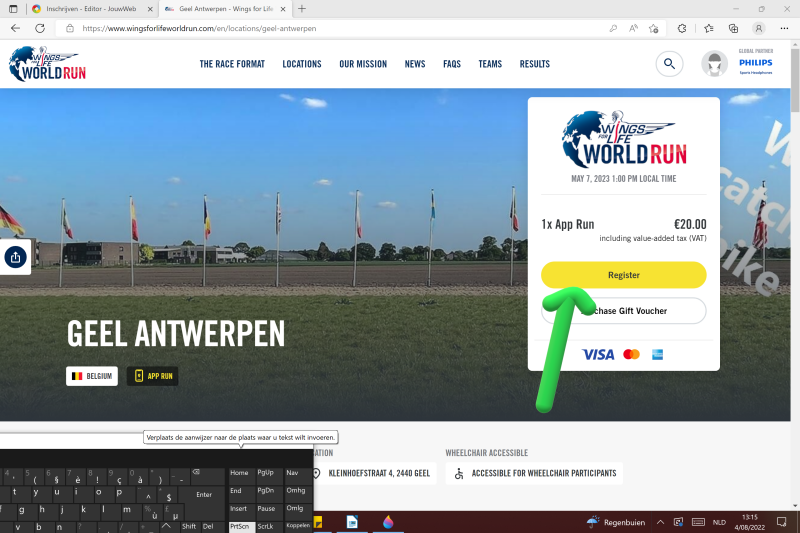Click the taskbar clock showing 13:15
The width and height of the screenshot is (800, 533).
750,522
